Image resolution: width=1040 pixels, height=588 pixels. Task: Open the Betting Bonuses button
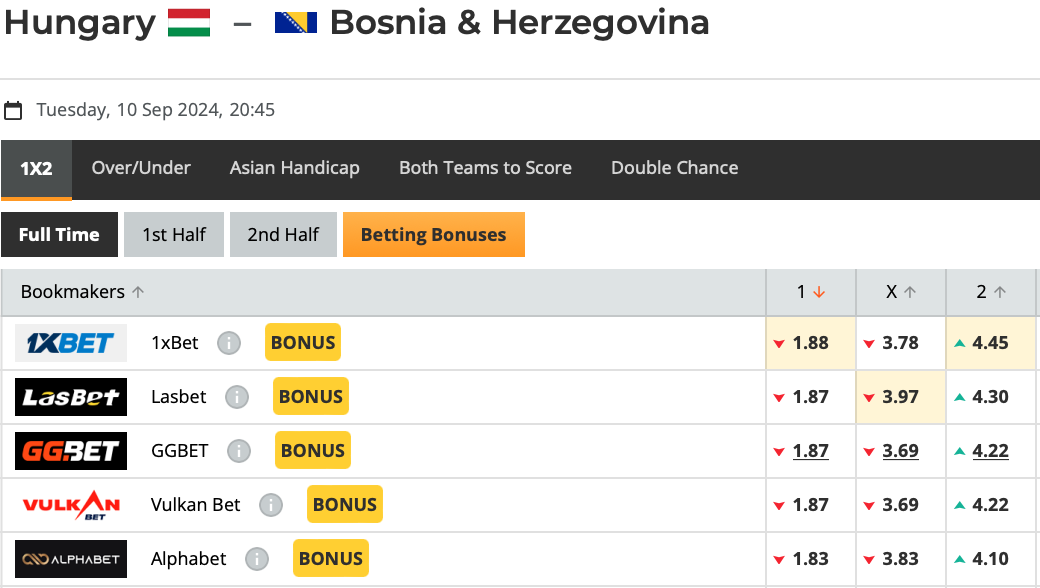[x=434, y=235]
